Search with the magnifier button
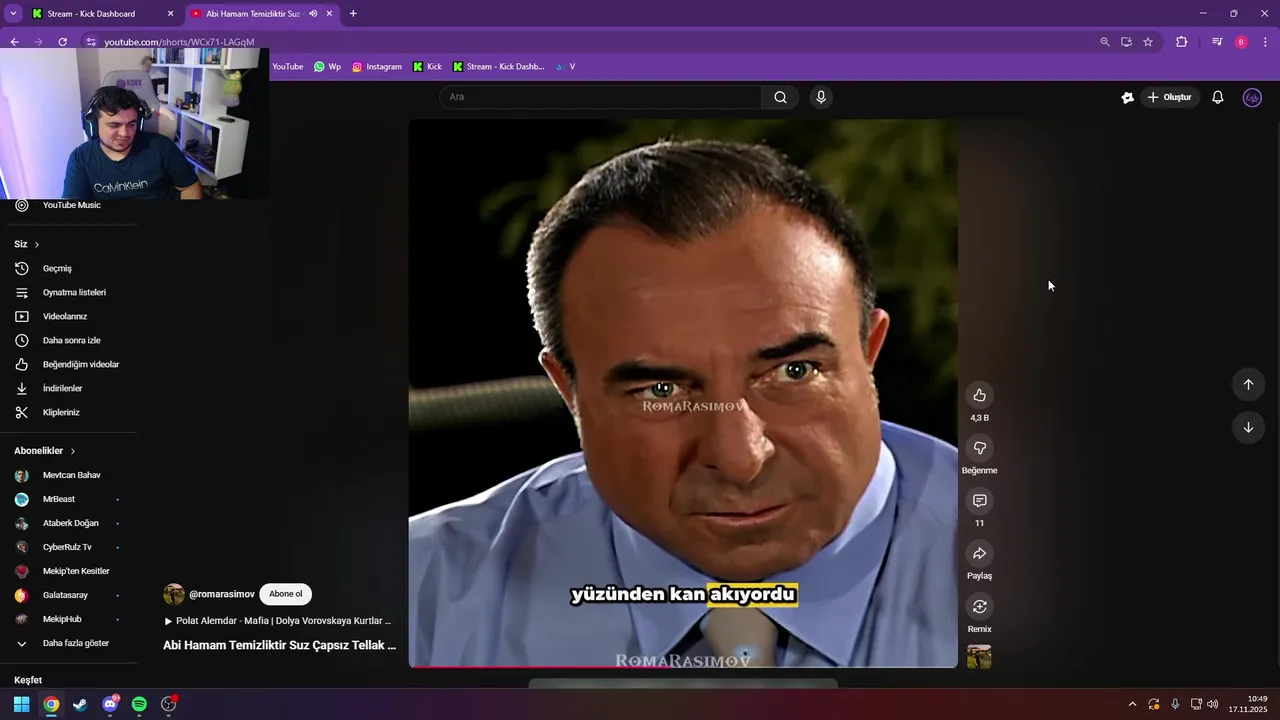Viewport: 1280px width, 720px height. pyautogui.click(x=780, y=97)
